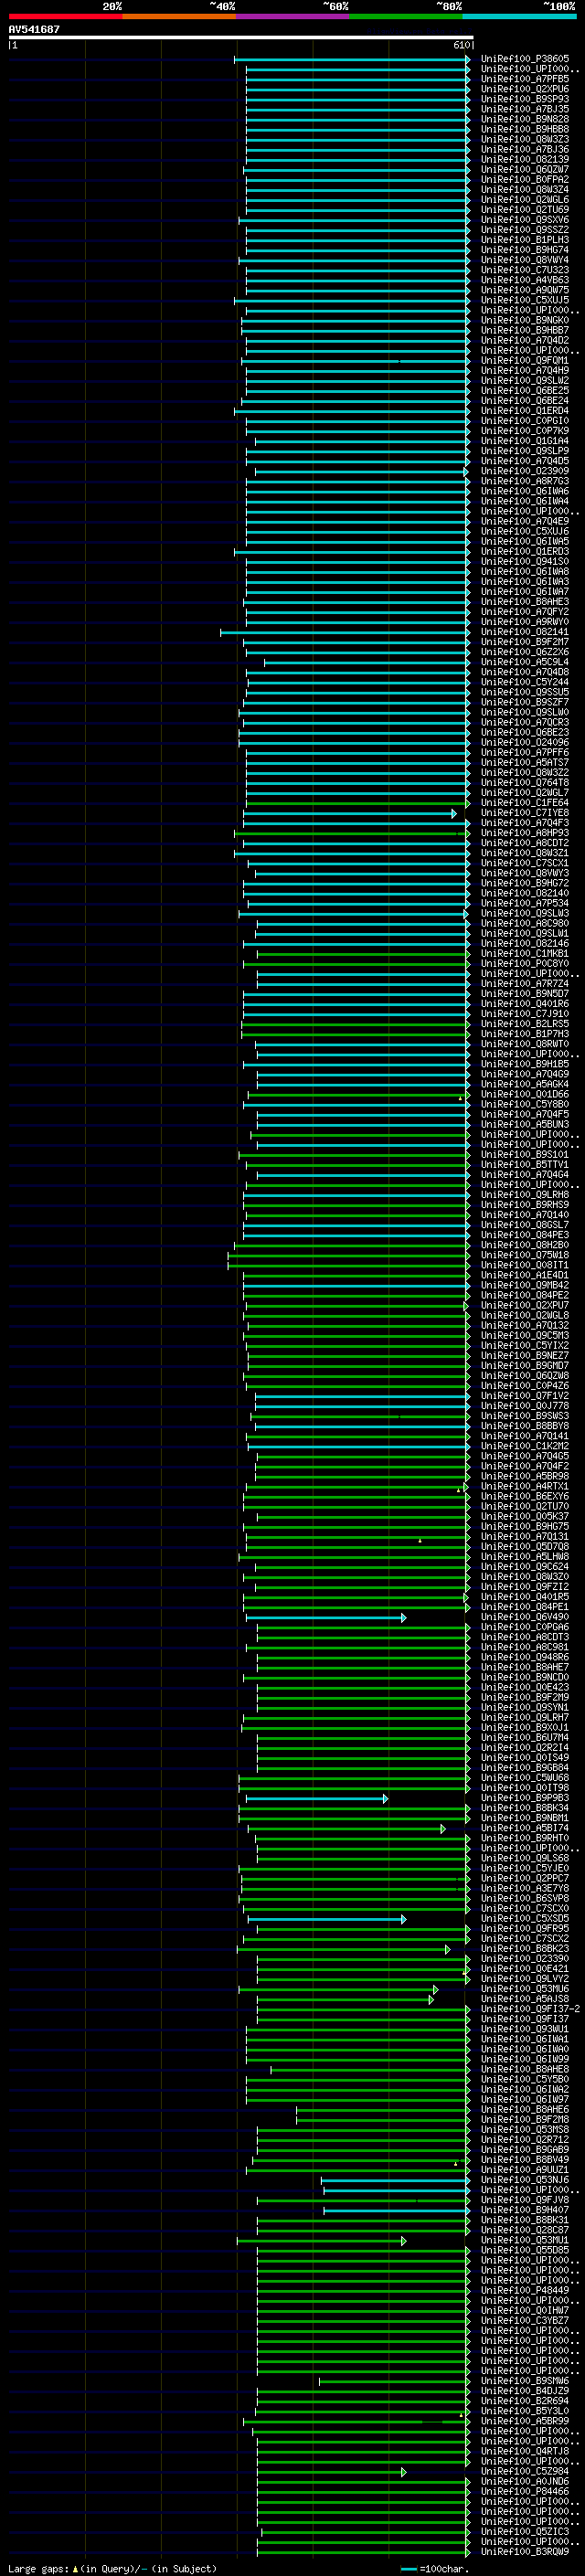Click the purple ~60% identity color segment
585x2576 pixels.
[292, 16]
